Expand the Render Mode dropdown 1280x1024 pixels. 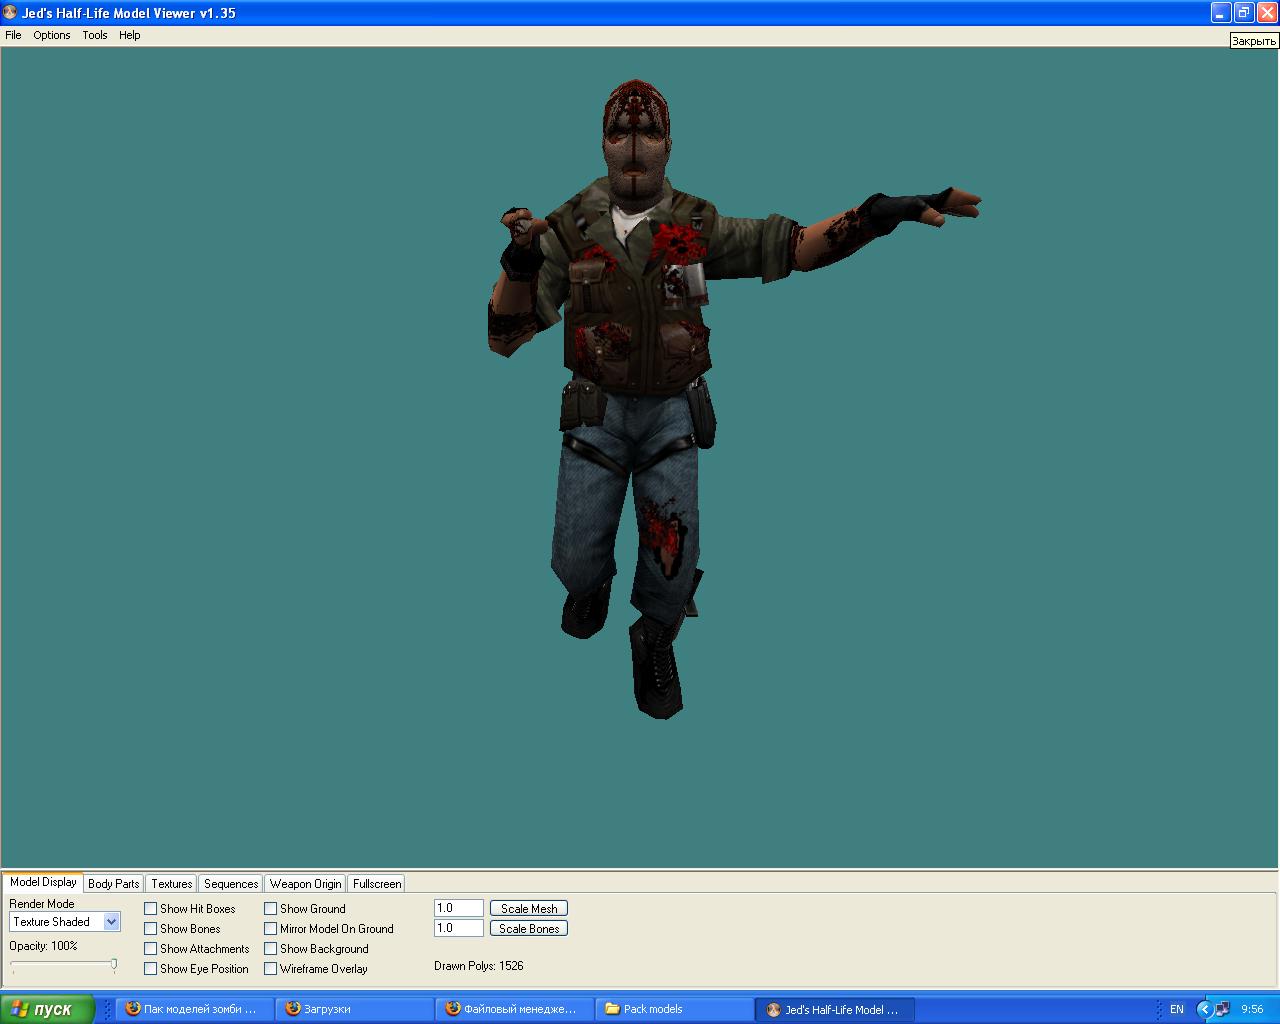pos(111,922)
